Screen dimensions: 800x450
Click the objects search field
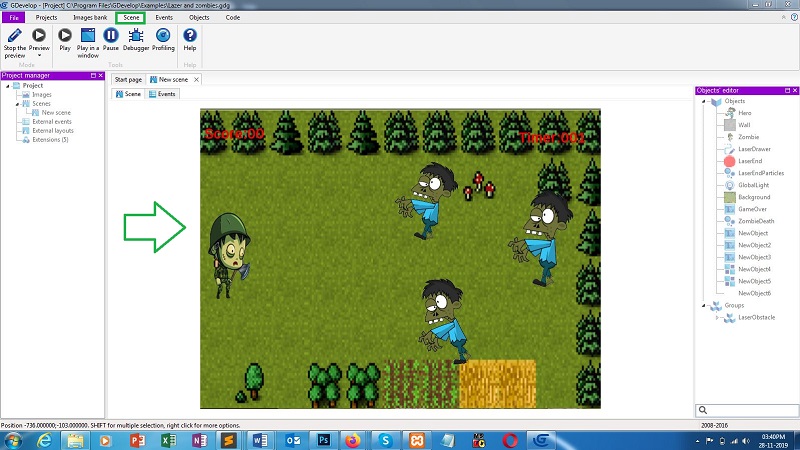click(x=747, y=410)
